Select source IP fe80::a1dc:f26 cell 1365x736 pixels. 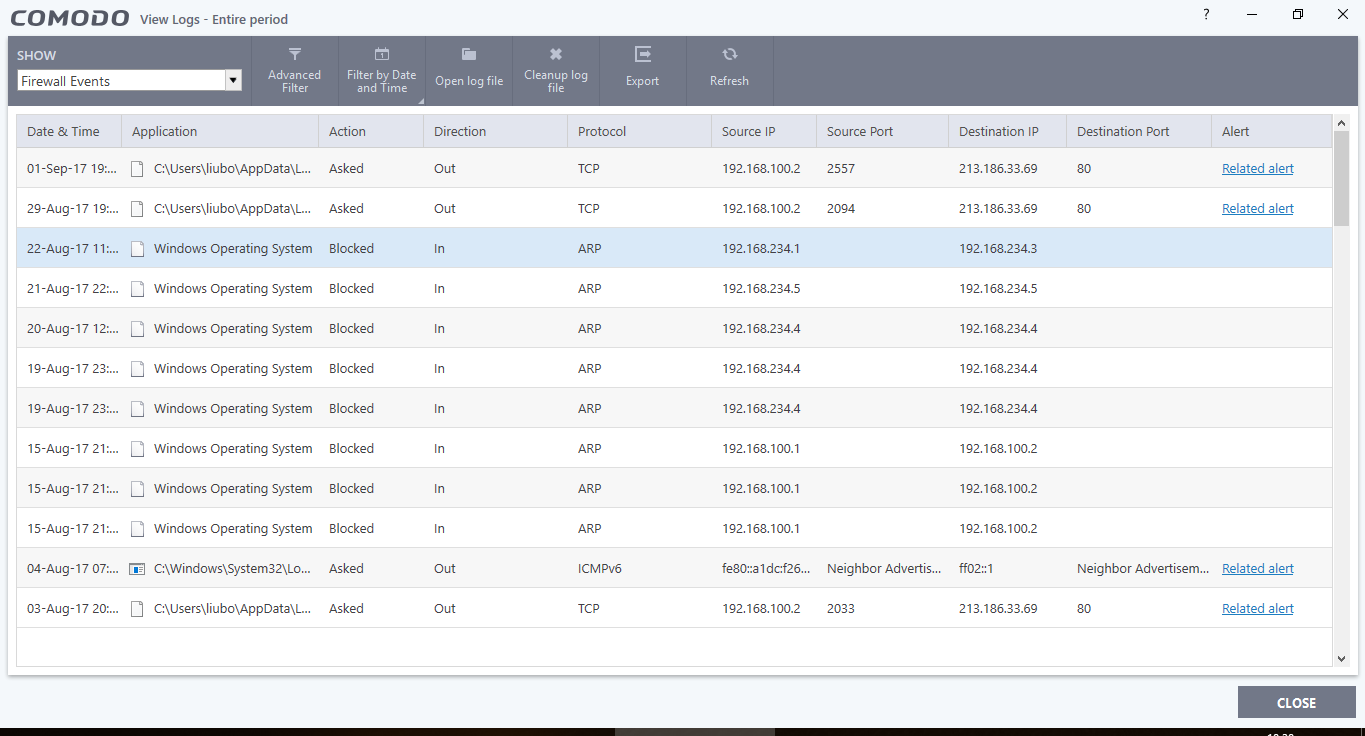point(764,569)
